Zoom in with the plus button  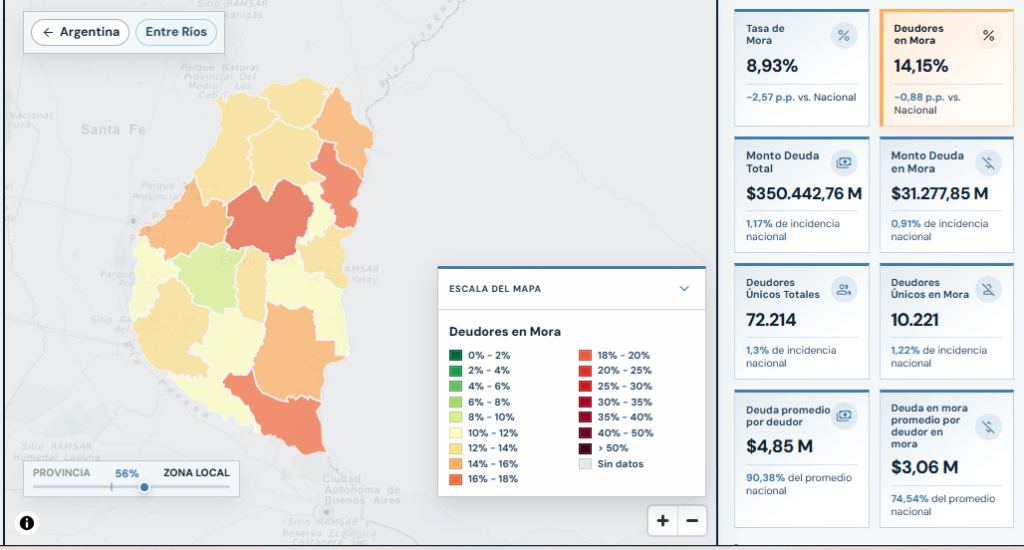[662, 521]
